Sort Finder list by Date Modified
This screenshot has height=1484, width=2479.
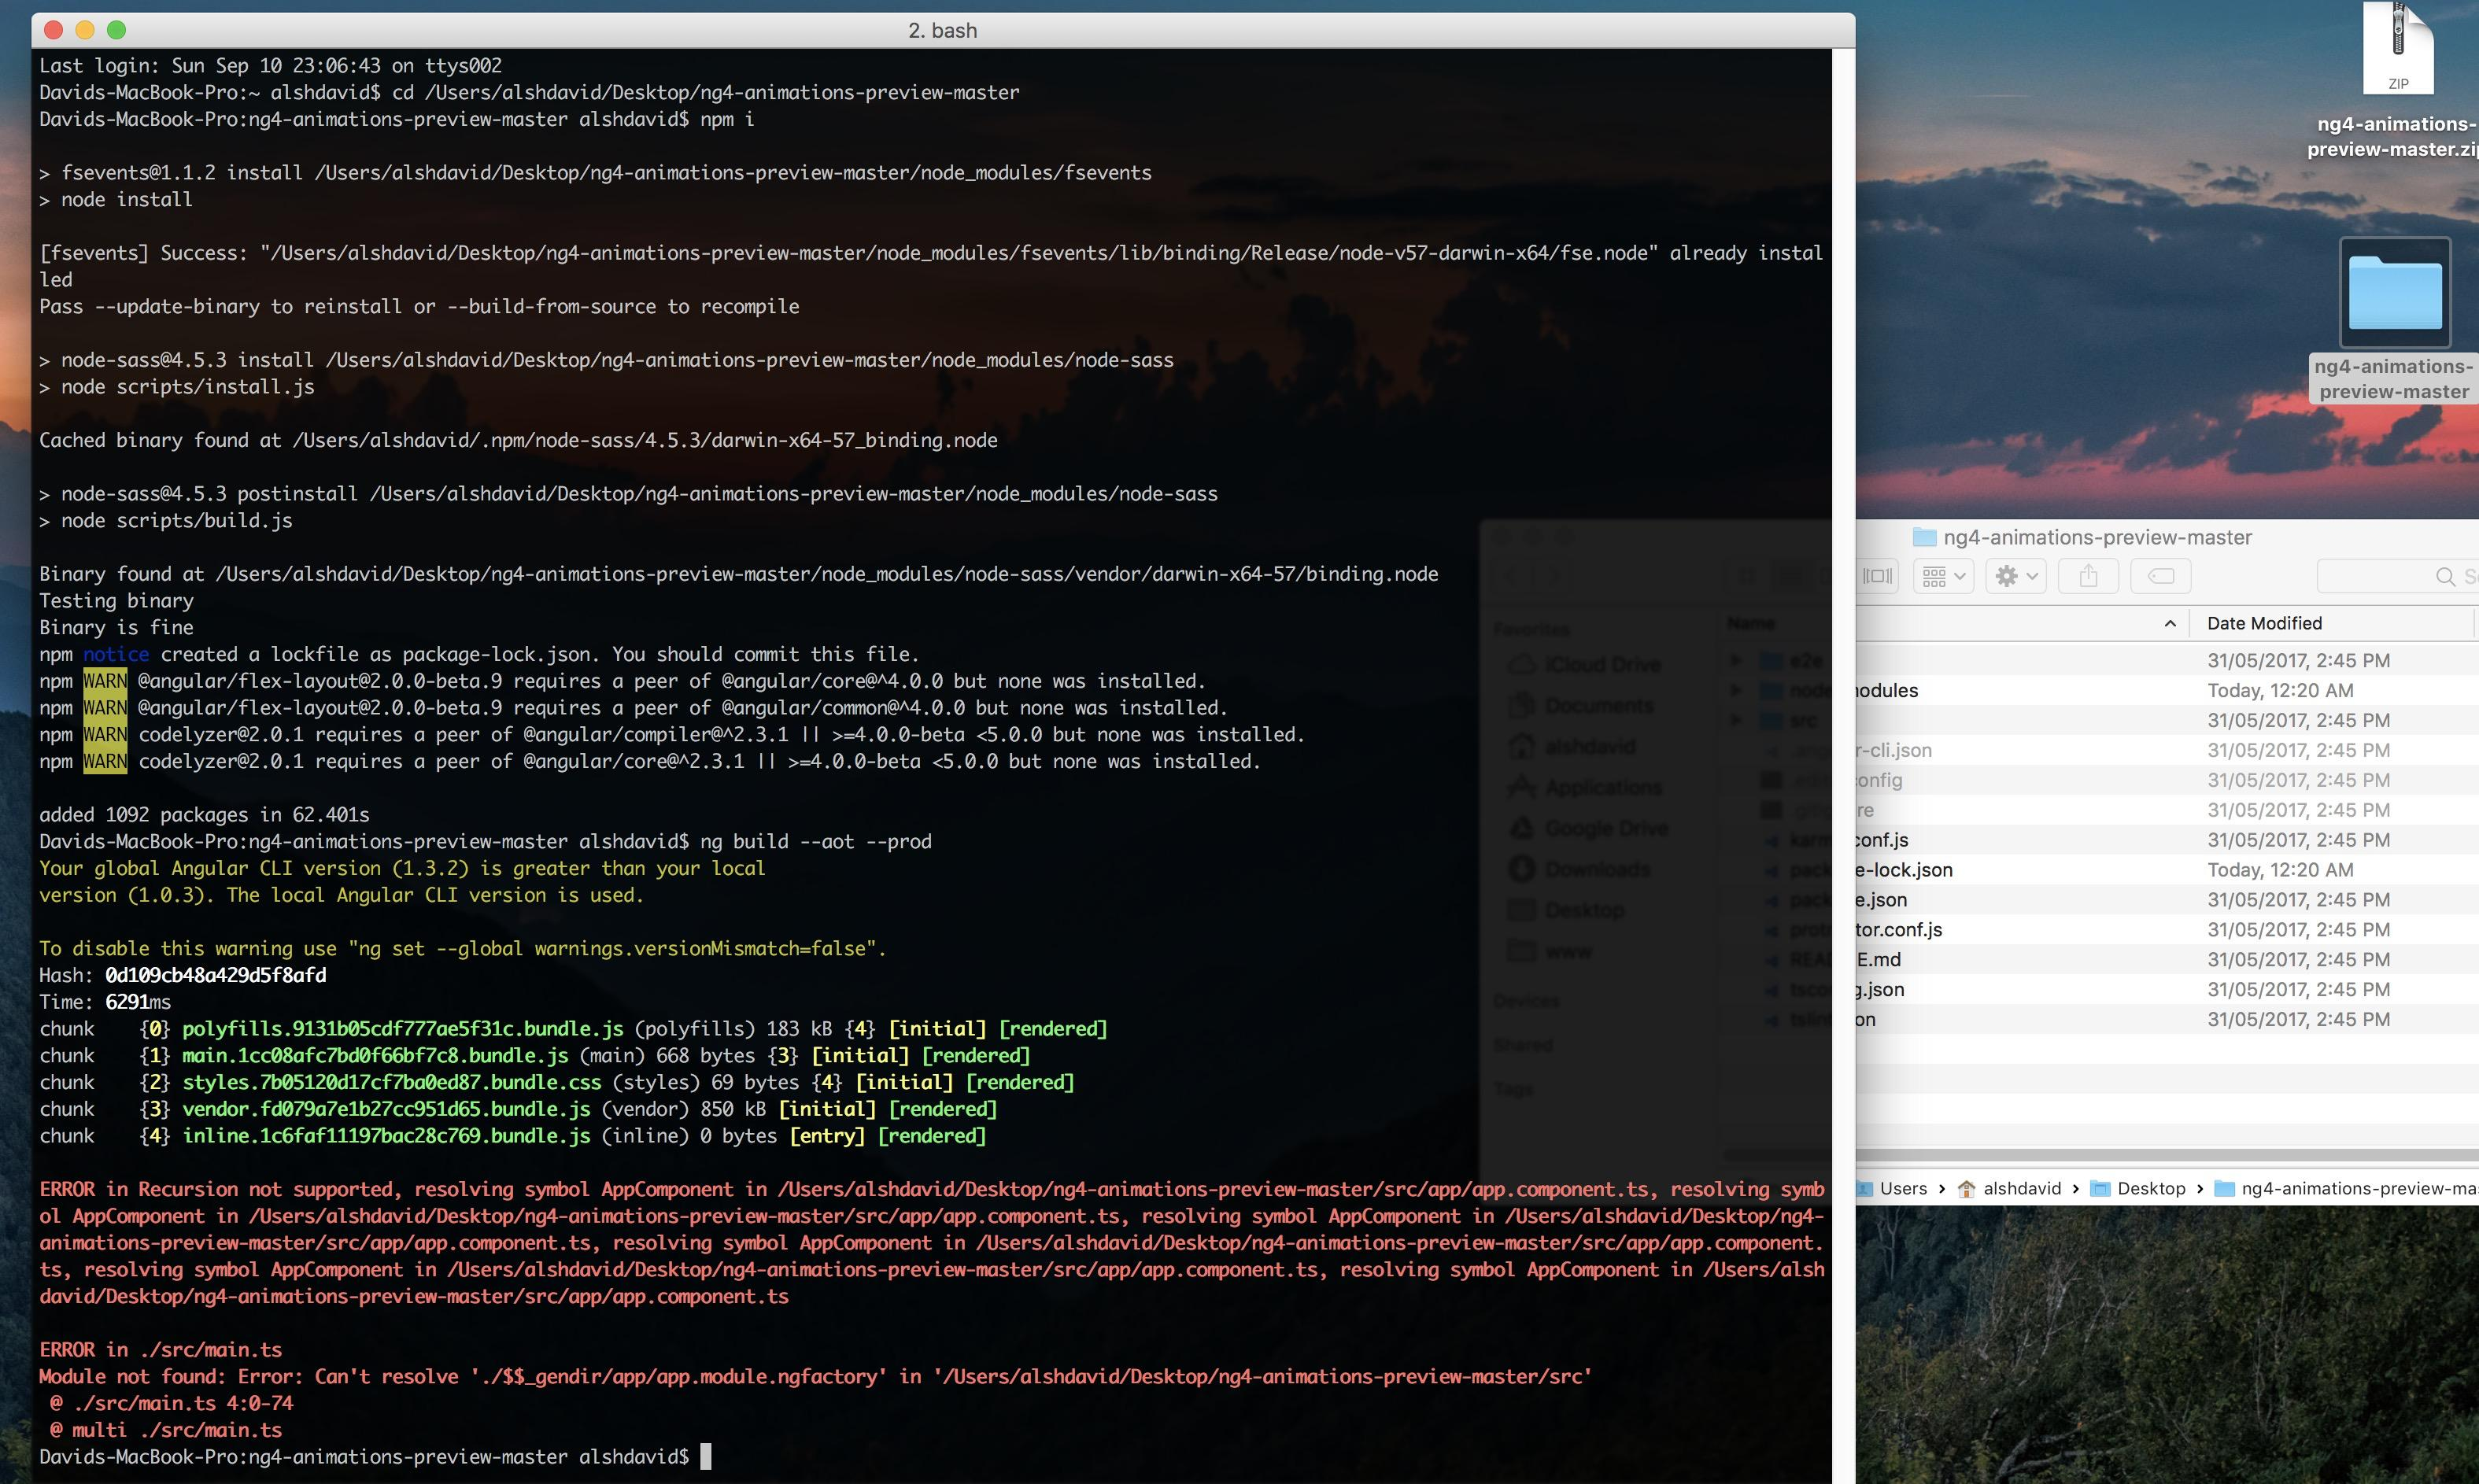tap(2264, 623)
